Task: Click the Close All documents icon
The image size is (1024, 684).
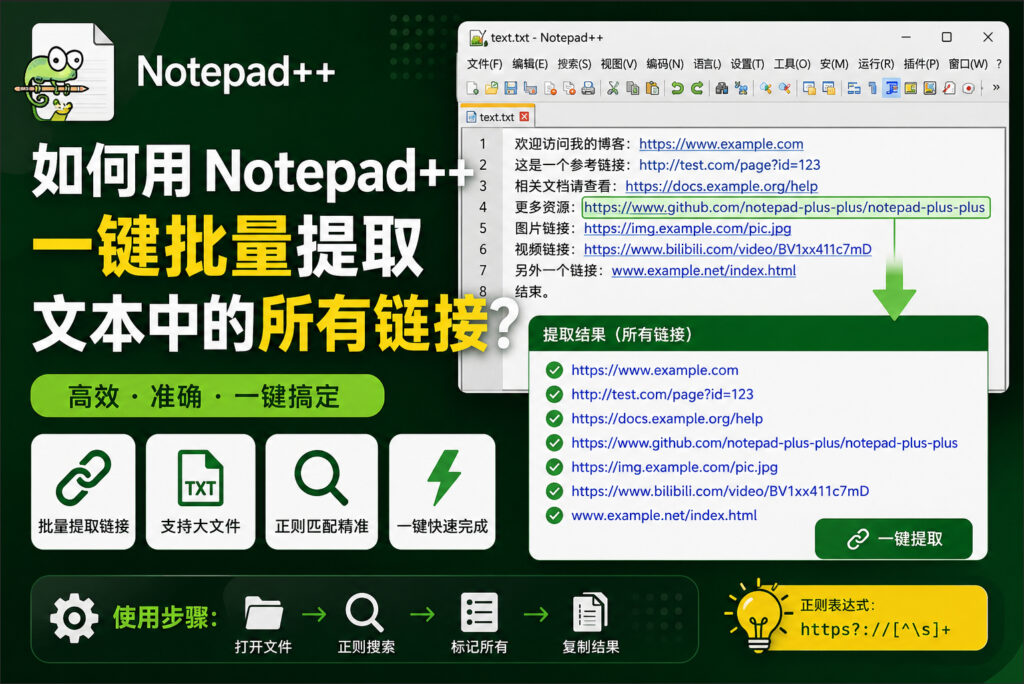Action: point(569,88)
